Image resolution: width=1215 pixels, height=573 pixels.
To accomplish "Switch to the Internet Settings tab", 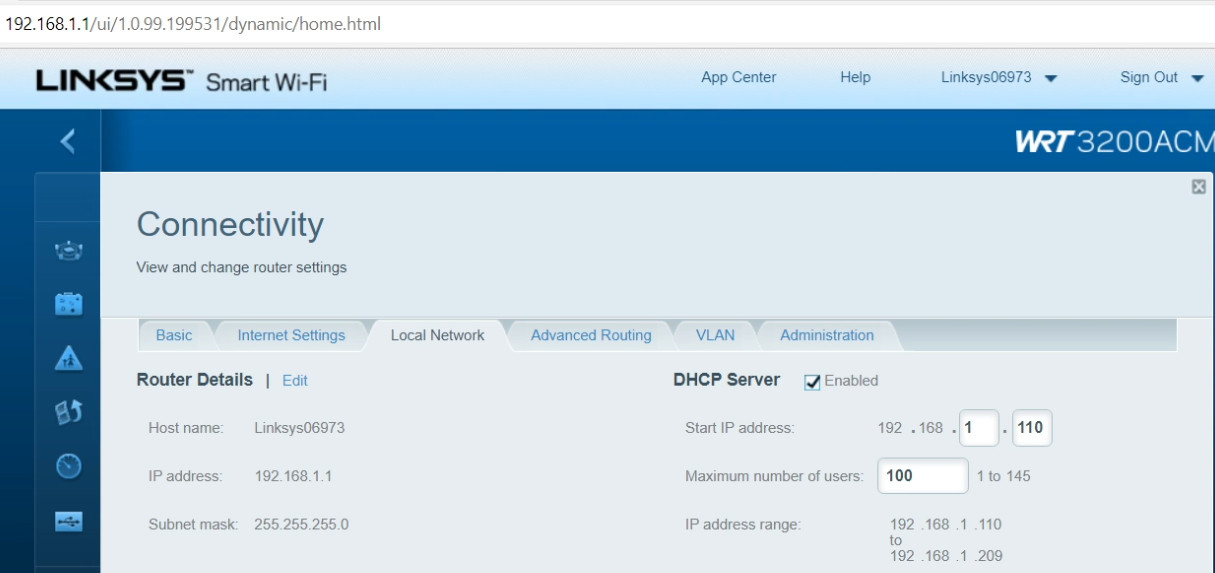I will [291, 336].
